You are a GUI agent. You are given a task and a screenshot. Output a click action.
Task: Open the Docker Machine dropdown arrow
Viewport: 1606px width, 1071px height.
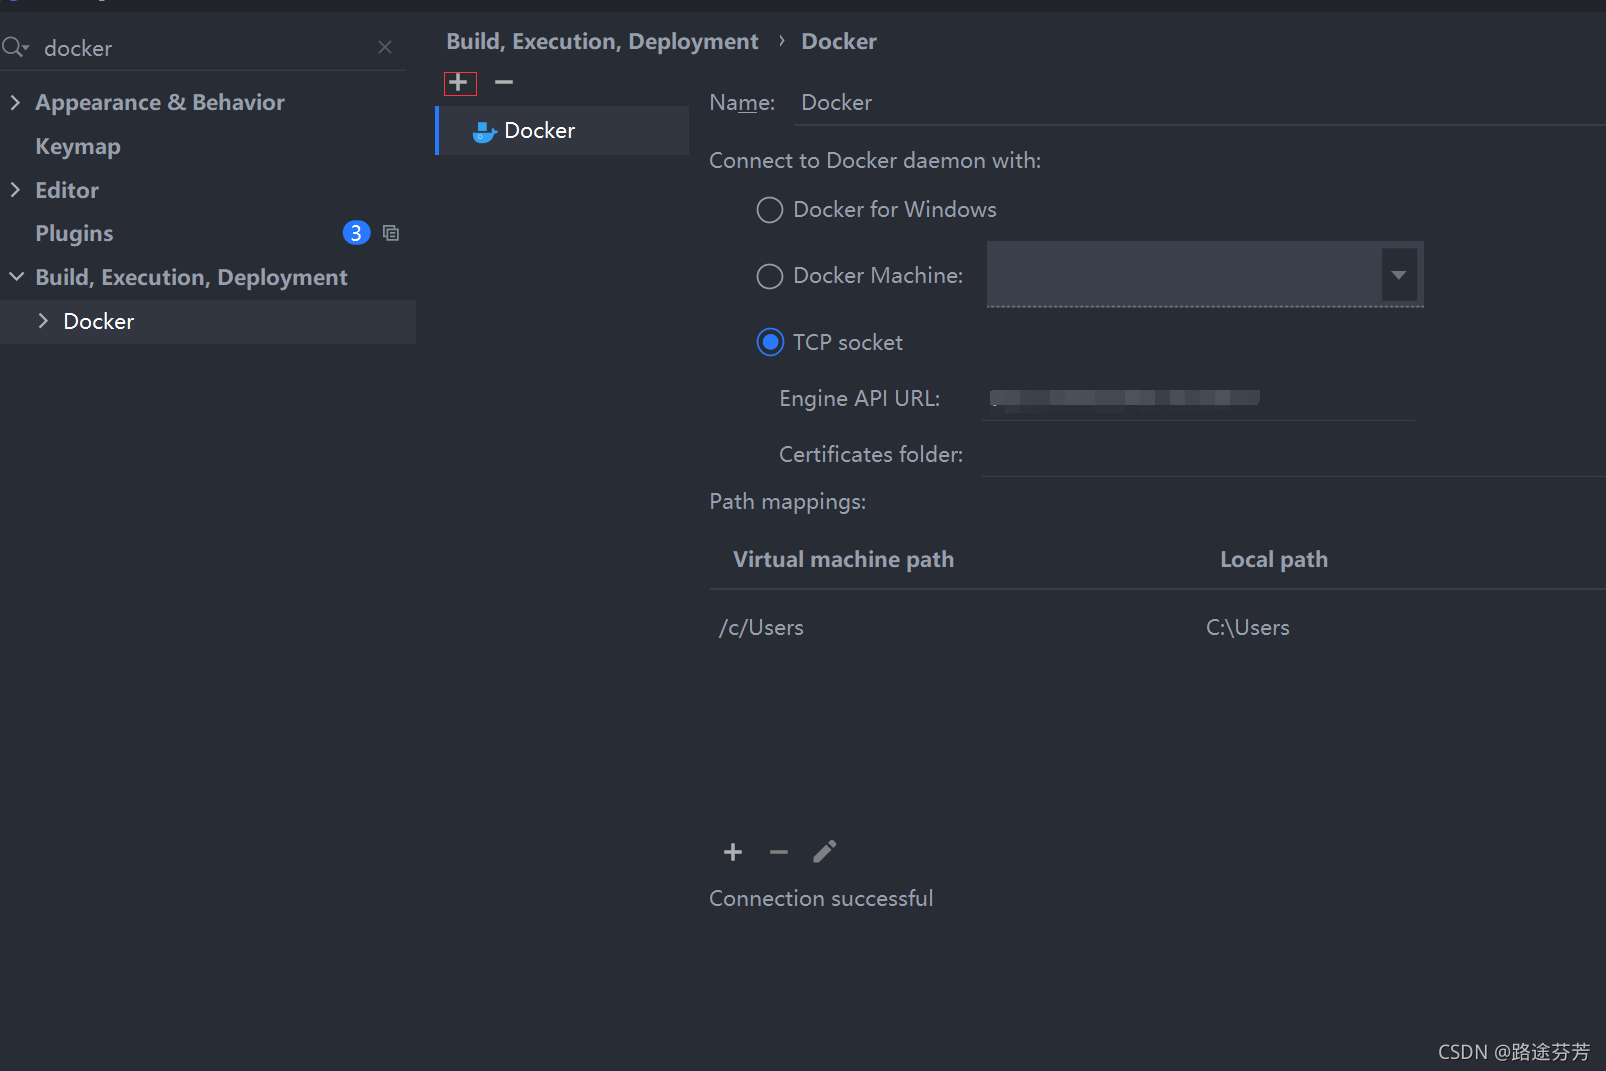(1399, 275)
